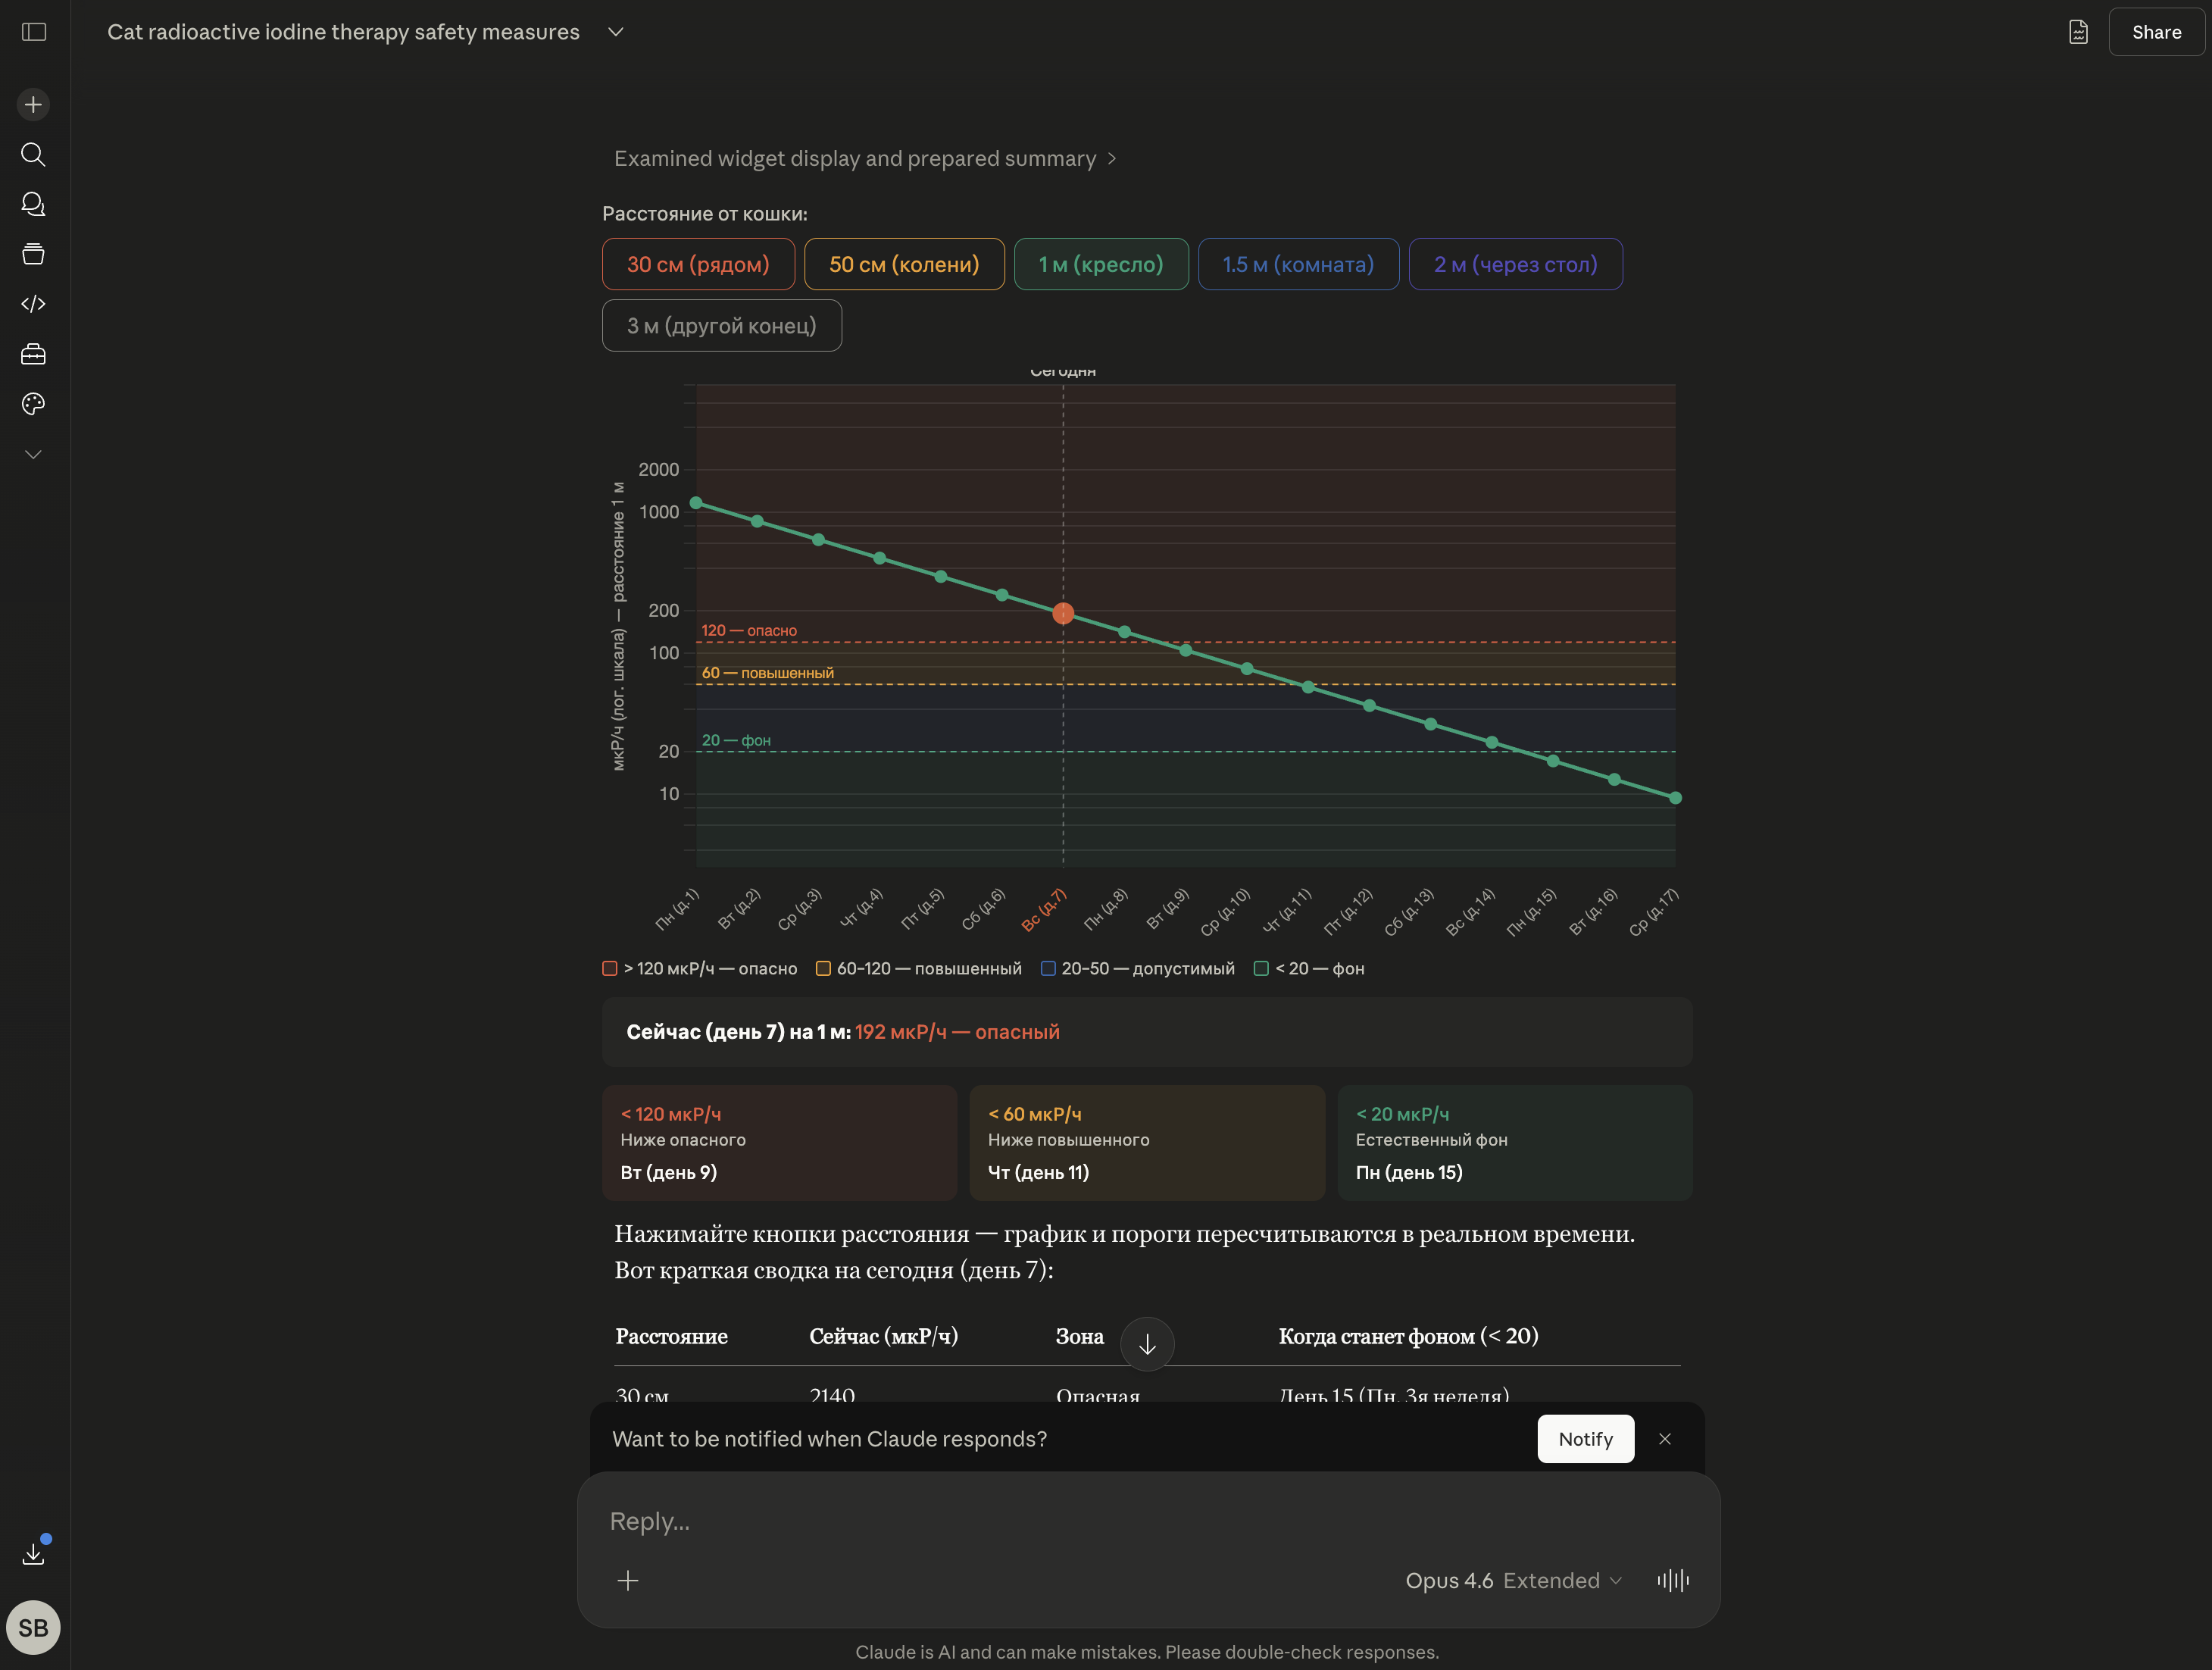Screen dimensions: 2212x1670
Task: Click the download icon with blue dot
Action: pyautogui.click(x=34, y=1553)
